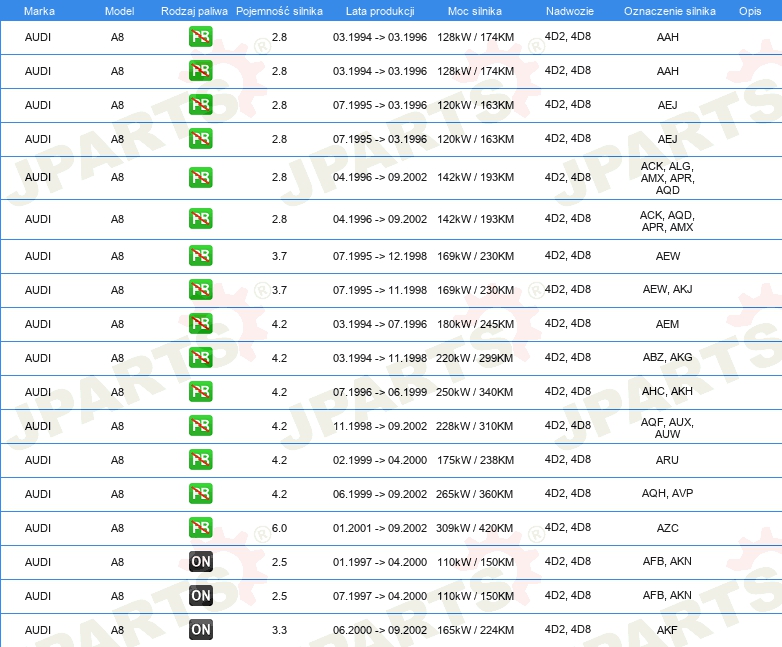The height and width of the screenshot is (647, 782).
Task: Click power value 165kW / 224KM
Action: point(475,630)
